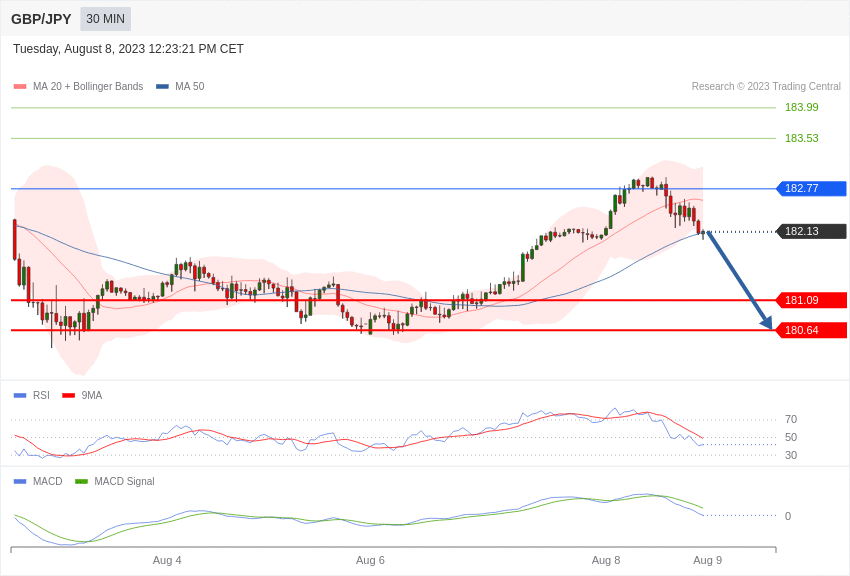Click the Aug 9 date axis label
This screenshot has height=576, width=850.
point(707,560)
